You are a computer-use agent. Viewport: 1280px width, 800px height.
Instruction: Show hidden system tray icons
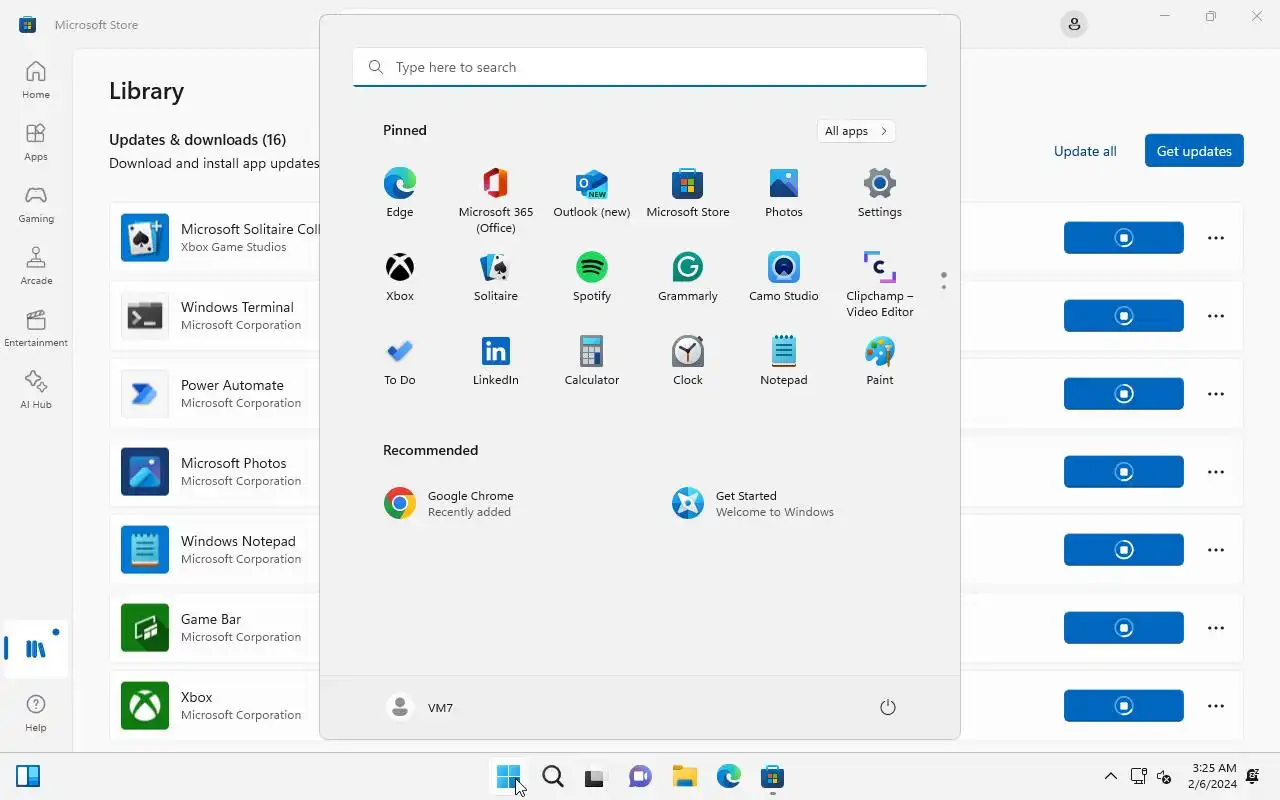(x=1110, y=776)
